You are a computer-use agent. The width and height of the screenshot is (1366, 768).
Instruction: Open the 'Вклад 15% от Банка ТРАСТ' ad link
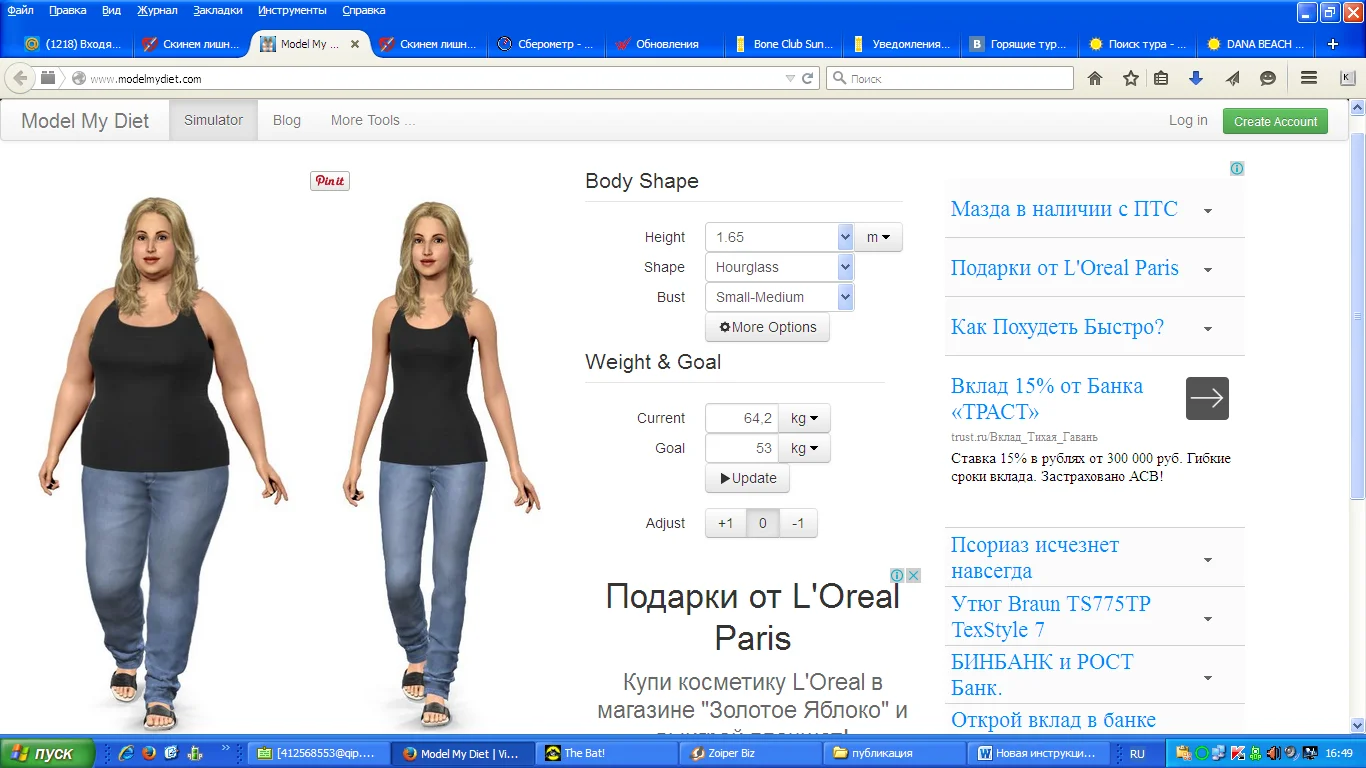(x=1047, y=398)
